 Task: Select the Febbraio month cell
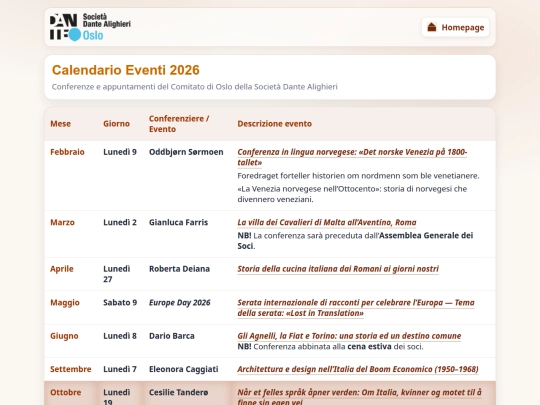pyautogui.click(x=67, y=152)
